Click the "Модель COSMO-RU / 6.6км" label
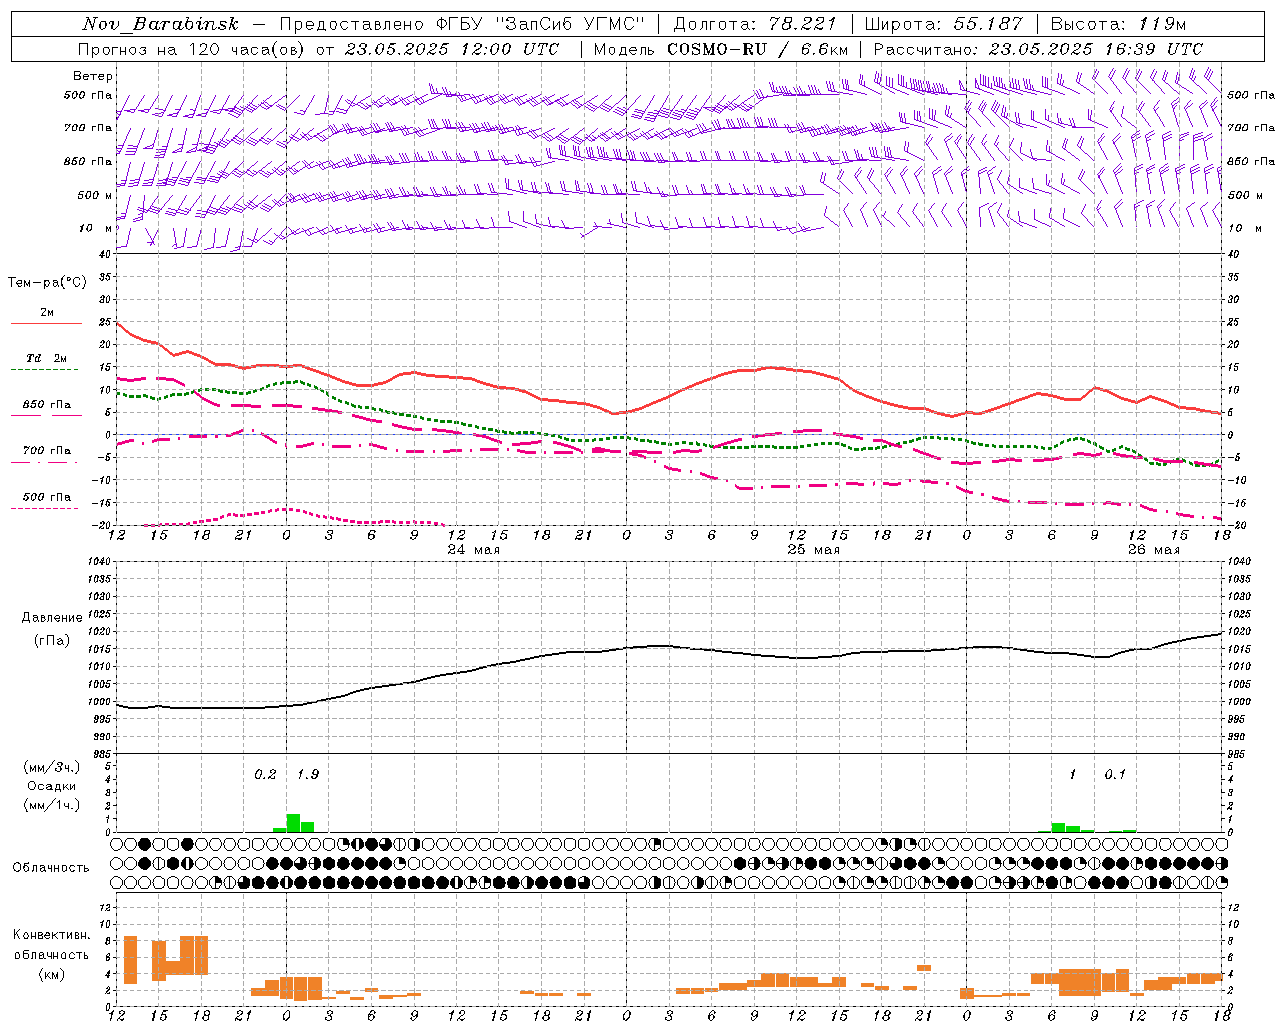Screen dimensions: 1280x1024 click(x=720, y=49)
